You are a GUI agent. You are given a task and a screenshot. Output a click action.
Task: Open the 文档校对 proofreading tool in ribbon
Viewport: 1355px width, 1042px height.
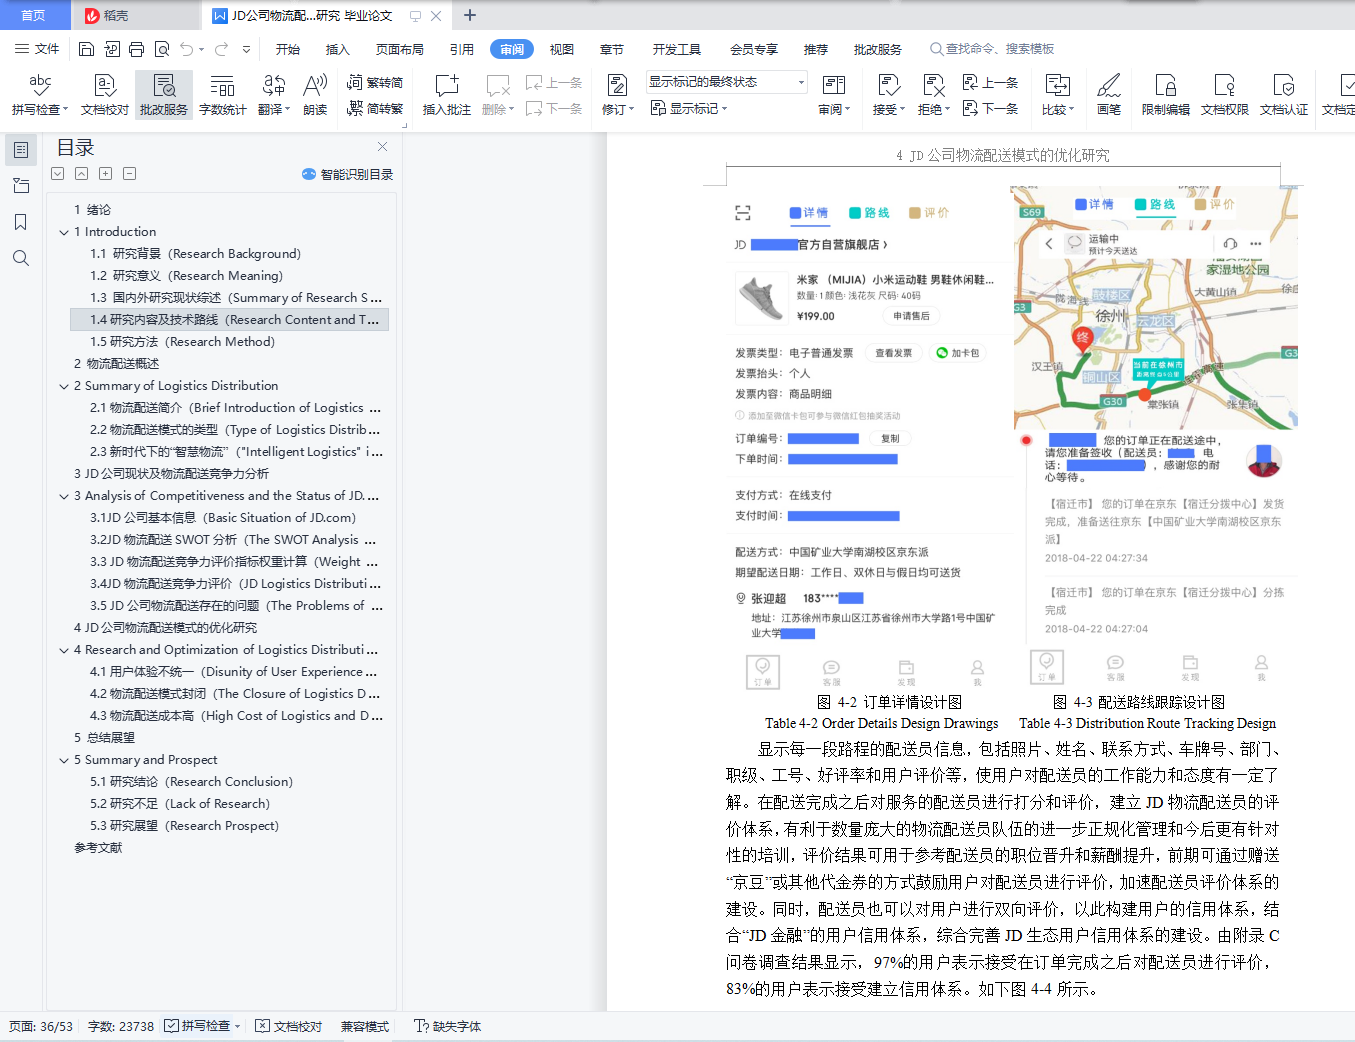(105, 95)
